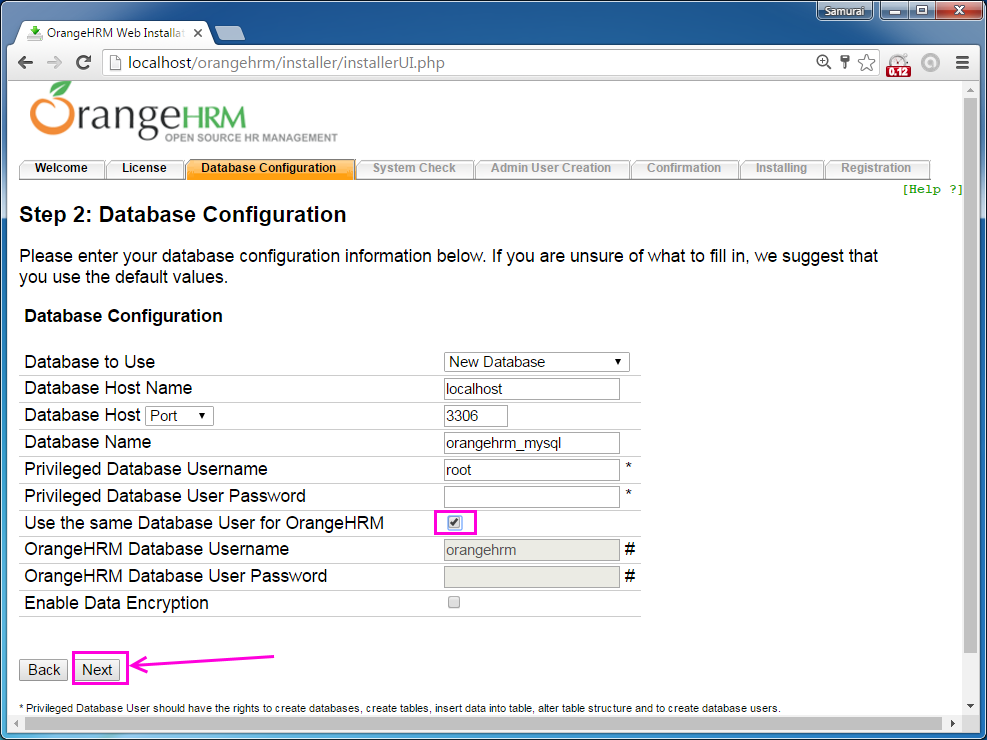Select Installing tab
Screen dimensions: 987x740
781,168
